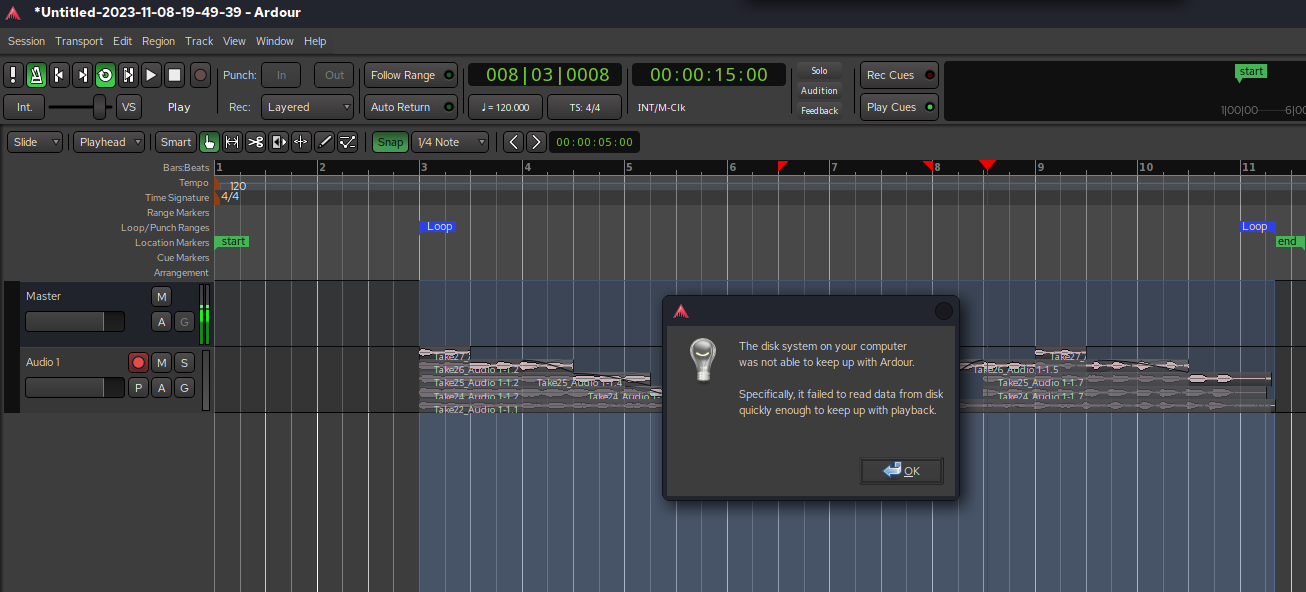
Task: Choose the Range selection tool
Action: coord(232,142)
